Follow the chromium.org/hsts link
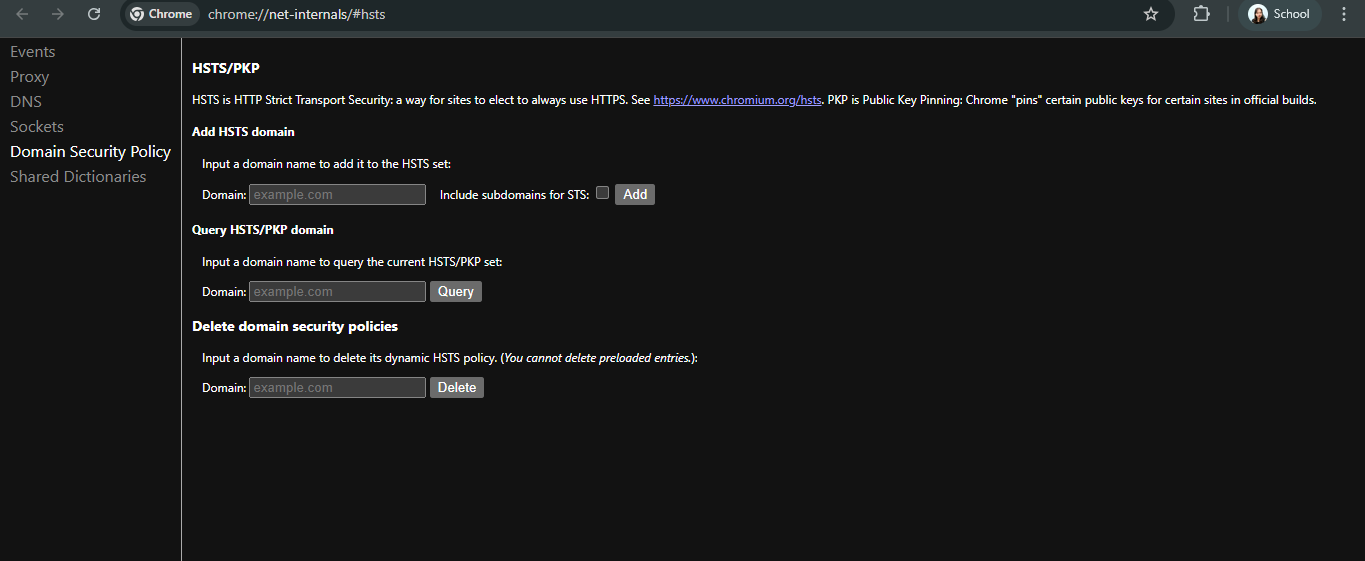 click(737, 100)
